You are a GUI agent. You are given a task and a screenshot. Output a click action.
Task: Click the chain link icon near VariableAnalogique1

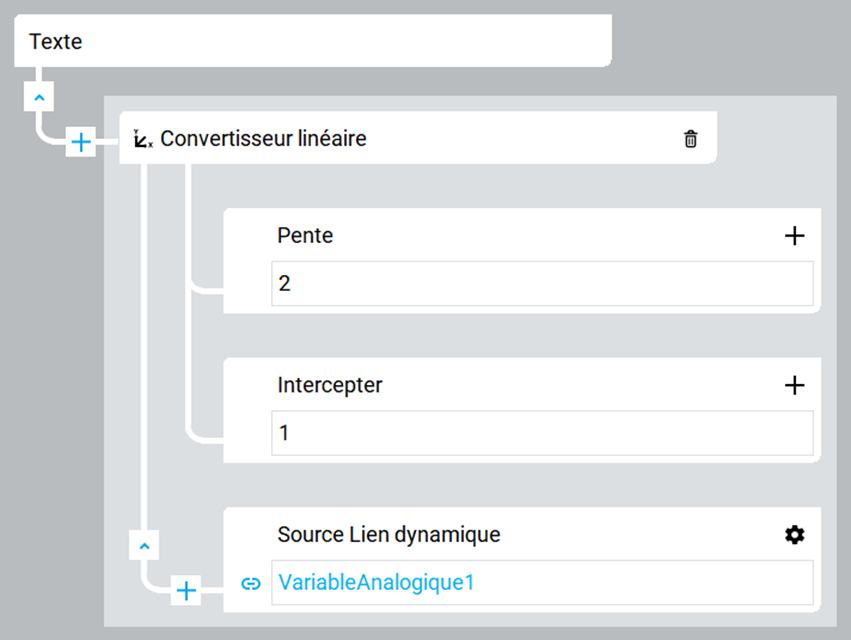[251, 584]
